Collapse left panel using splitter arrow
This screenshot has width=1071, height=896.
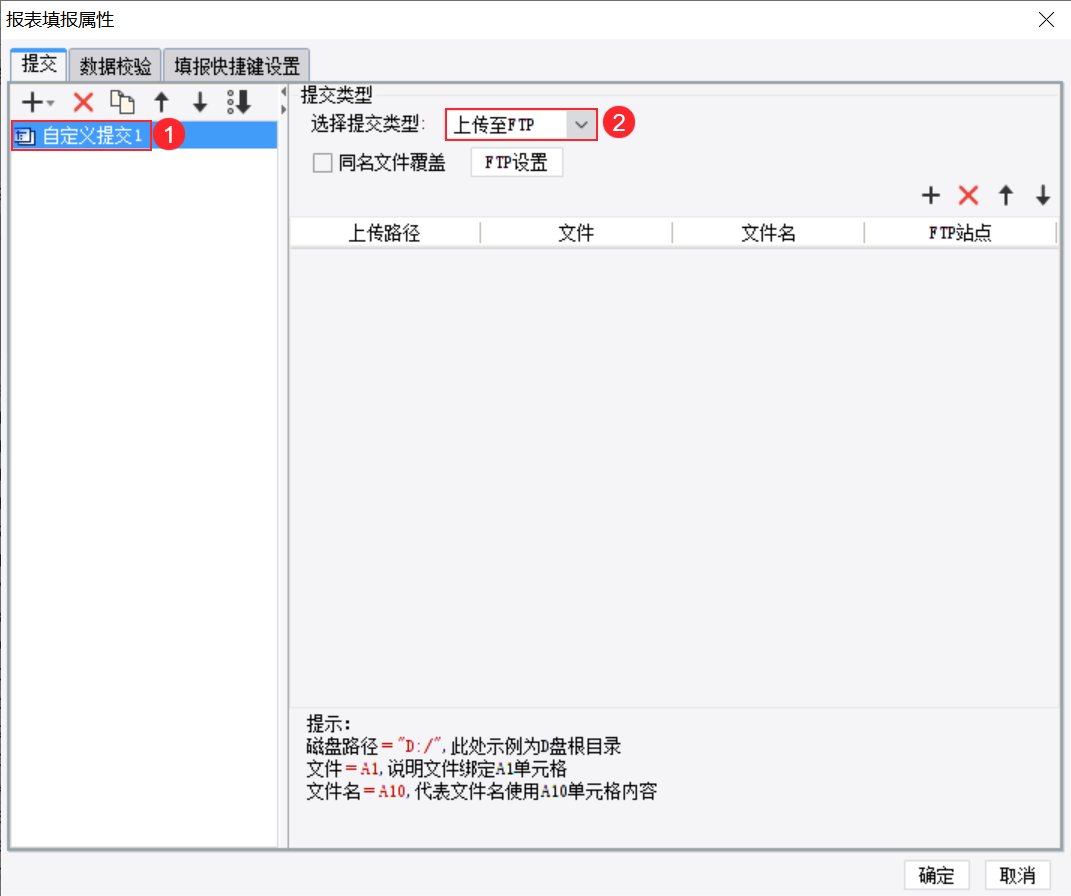[283, 92]
